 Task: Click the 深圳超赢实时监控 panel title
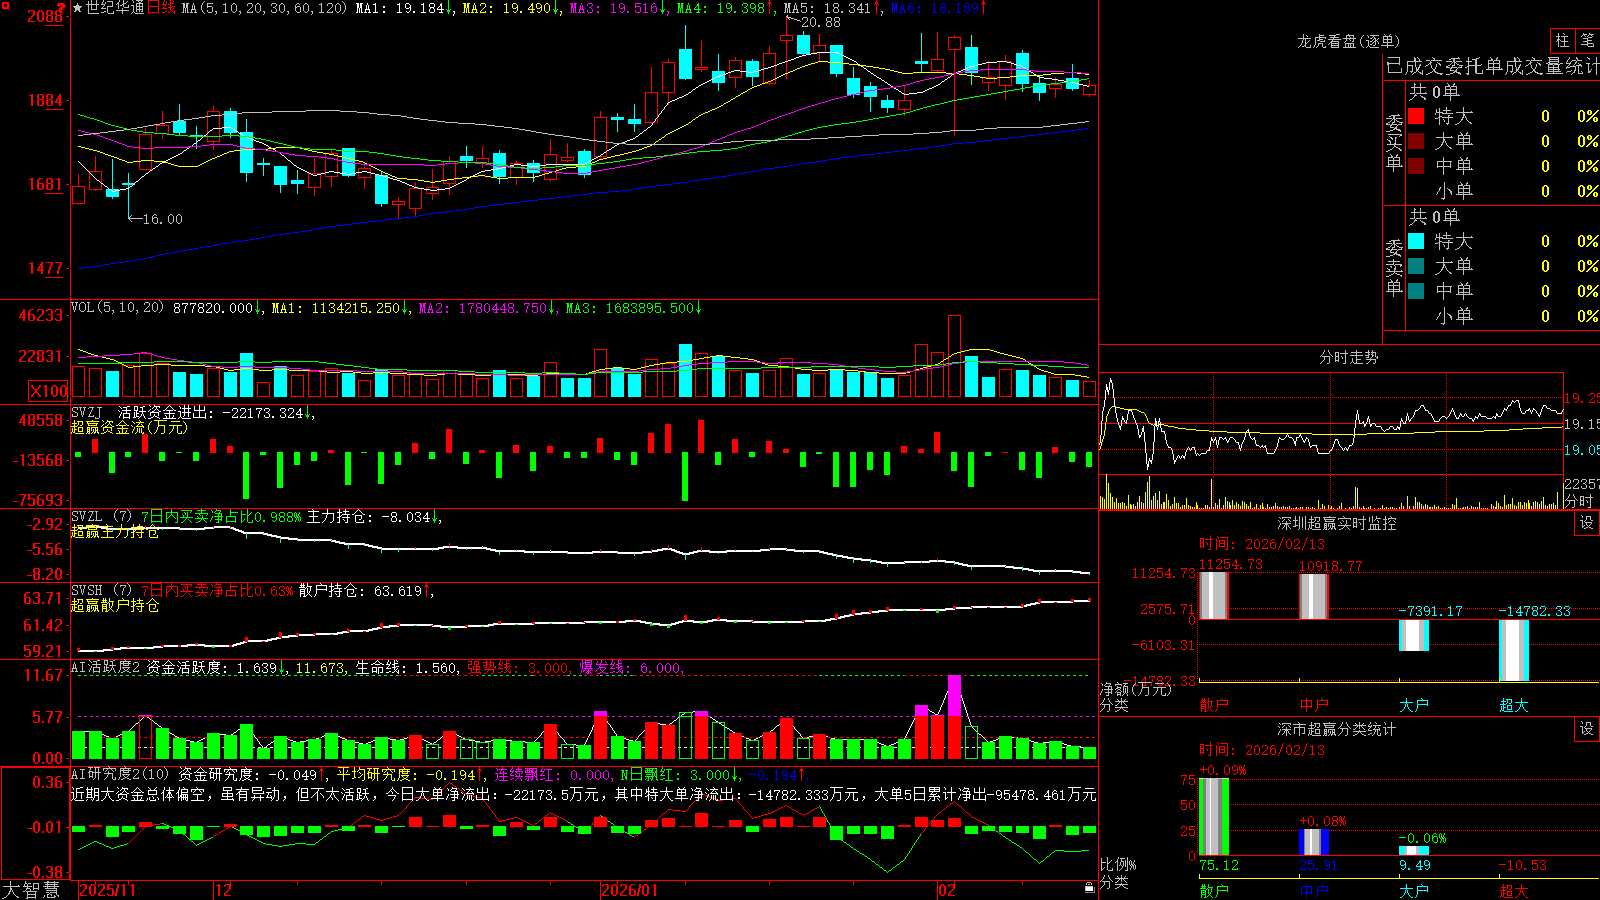[x=1336, y=523]
